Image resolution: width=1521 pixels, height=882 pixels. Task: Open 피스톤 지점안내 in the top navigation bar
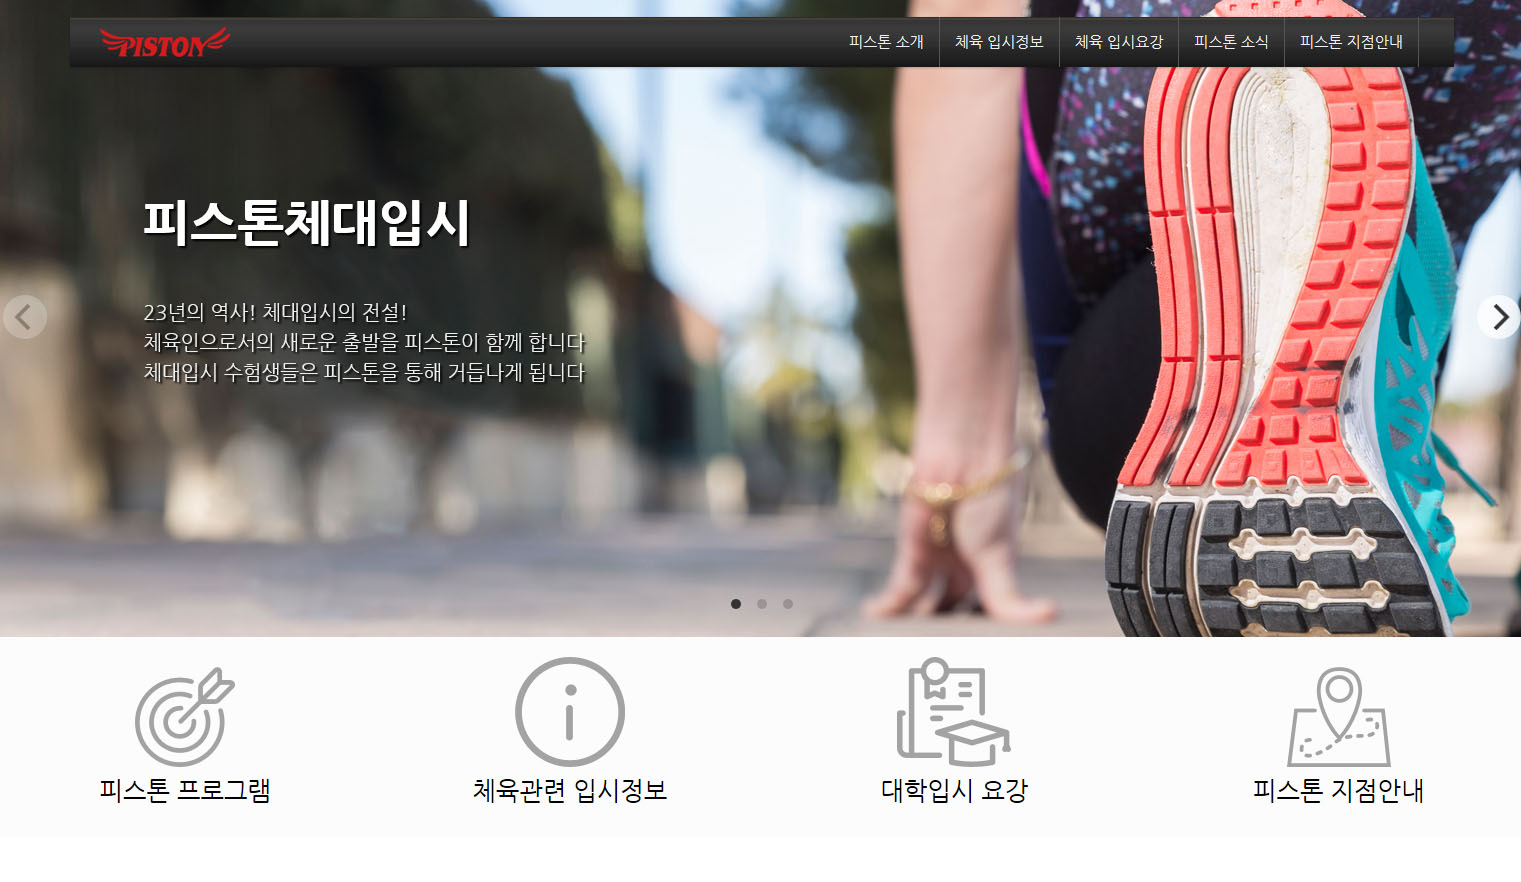(1351, 42)
